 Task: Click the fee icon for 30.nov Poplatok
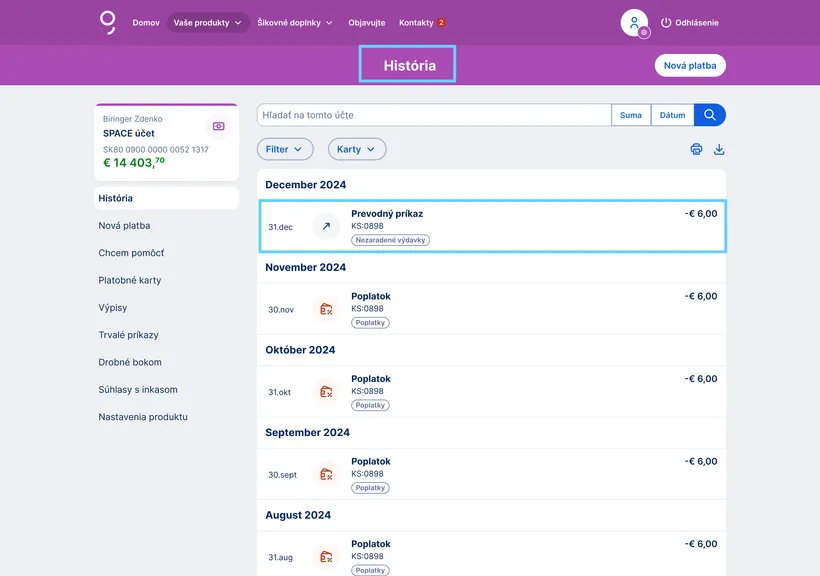tap(326, 309)
